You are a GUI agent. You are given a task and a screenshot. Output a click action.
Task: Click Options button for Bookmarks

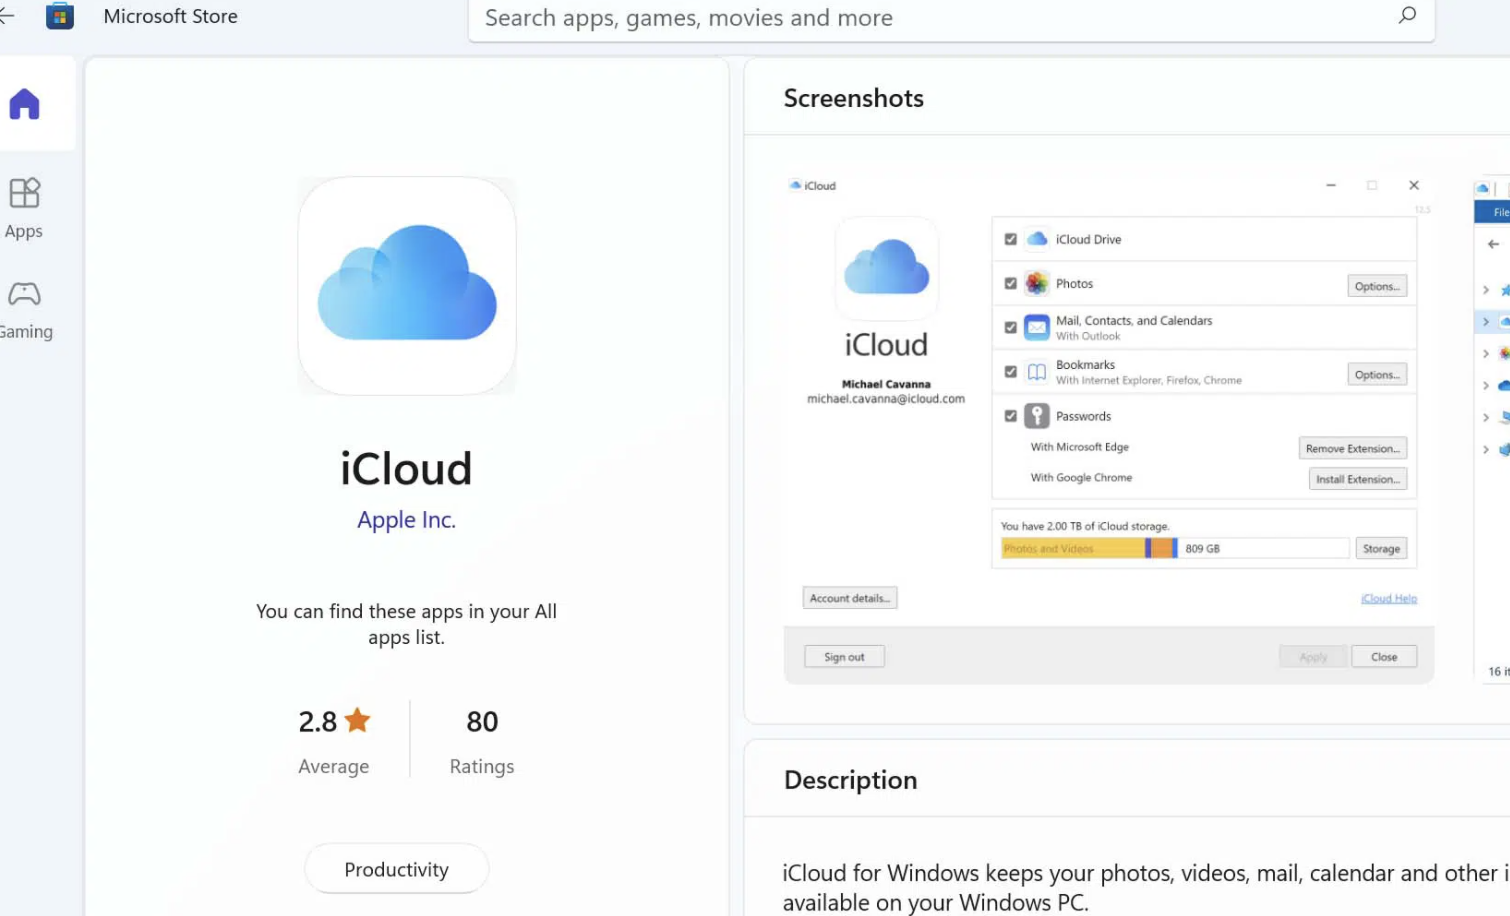1377,375
